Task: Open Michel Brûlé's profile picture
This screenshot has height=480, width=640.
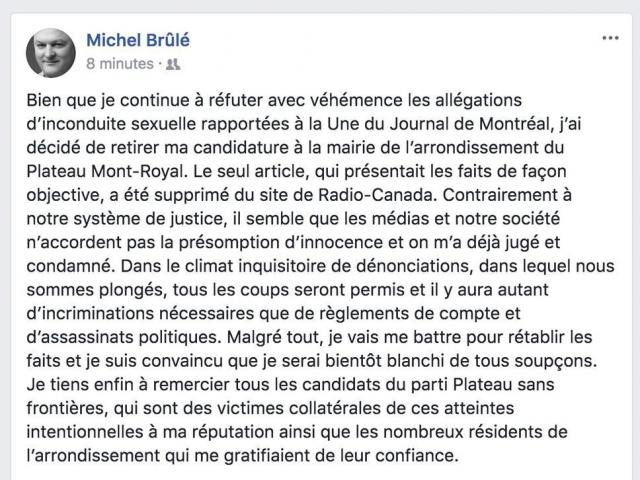Action: tap(50, 52)
